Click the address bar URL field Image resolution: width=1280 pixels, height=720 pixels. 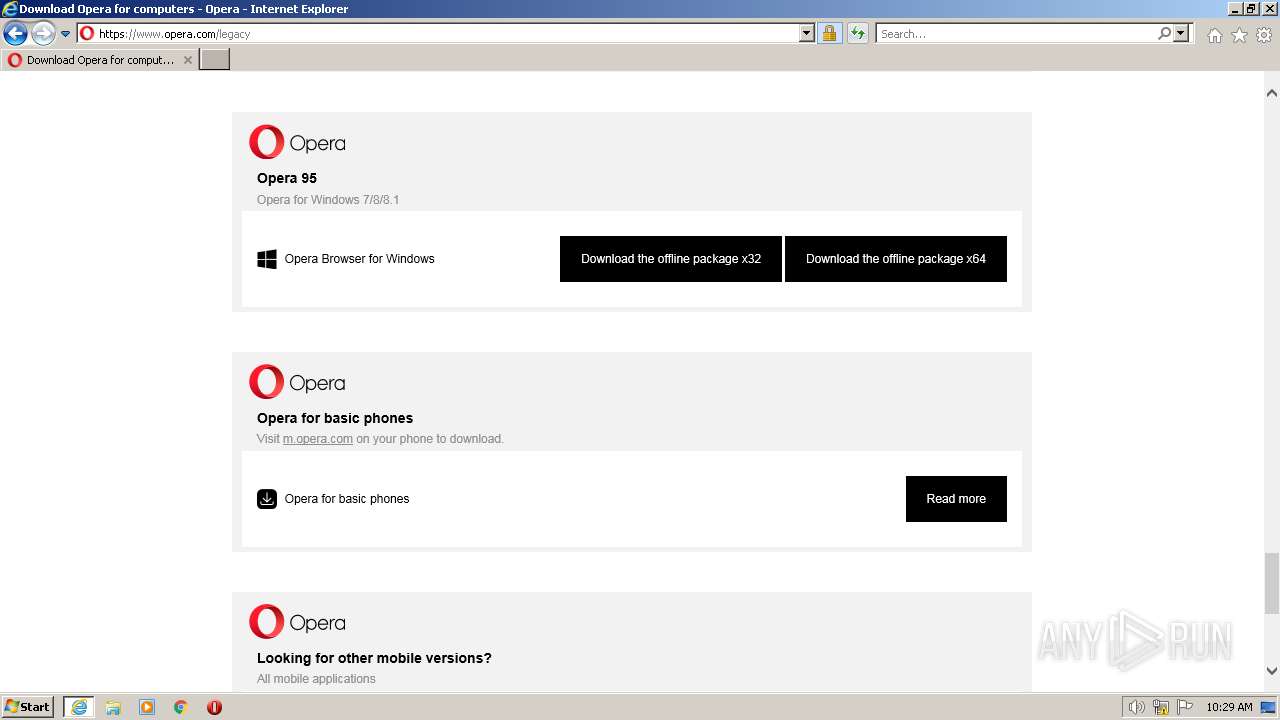437,34
